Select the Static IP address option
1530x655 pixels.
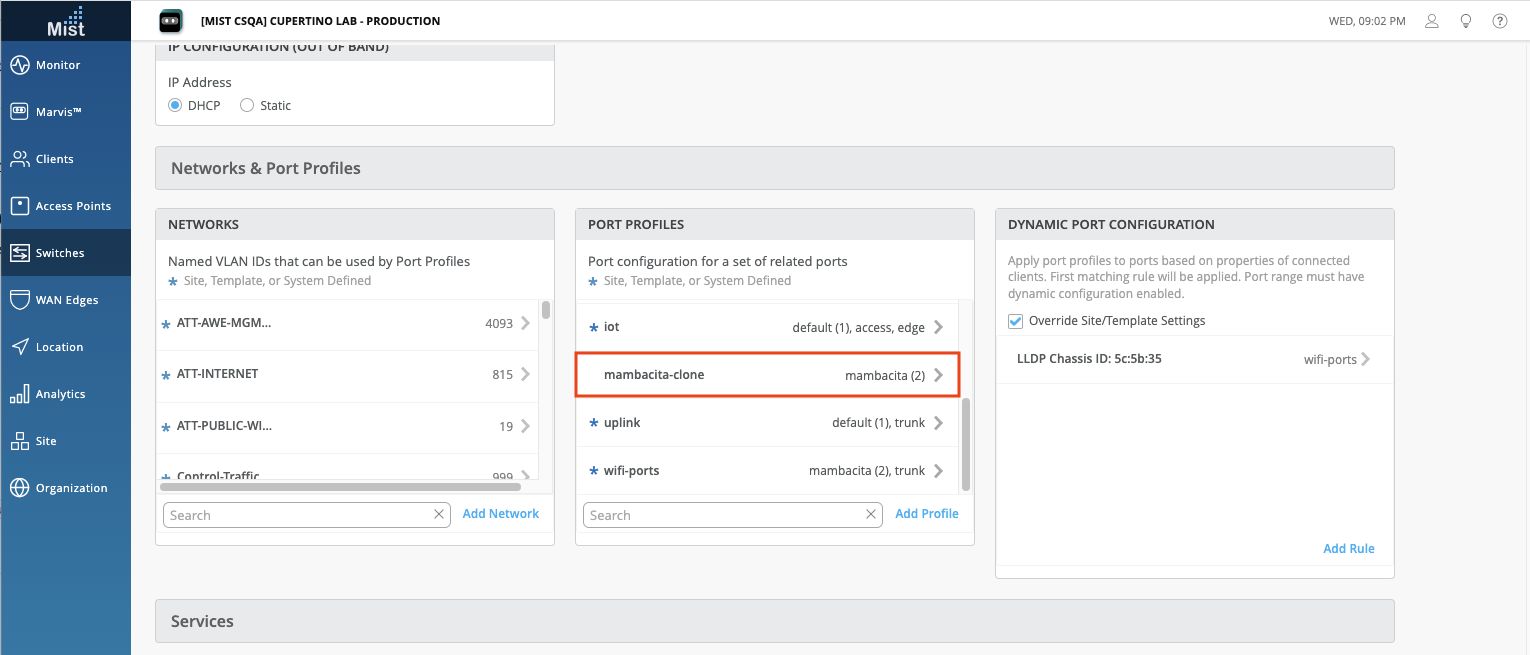247,106
